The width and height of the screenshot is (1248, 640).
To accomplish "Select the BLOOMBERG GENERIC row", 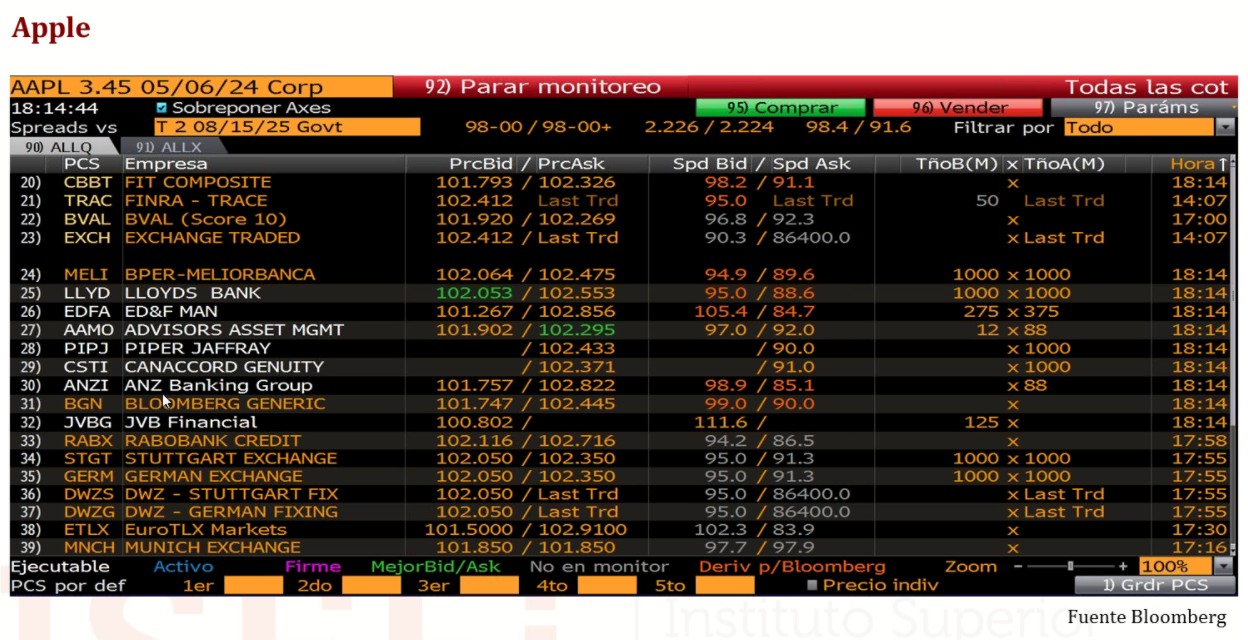I will [x=620, y=404].
